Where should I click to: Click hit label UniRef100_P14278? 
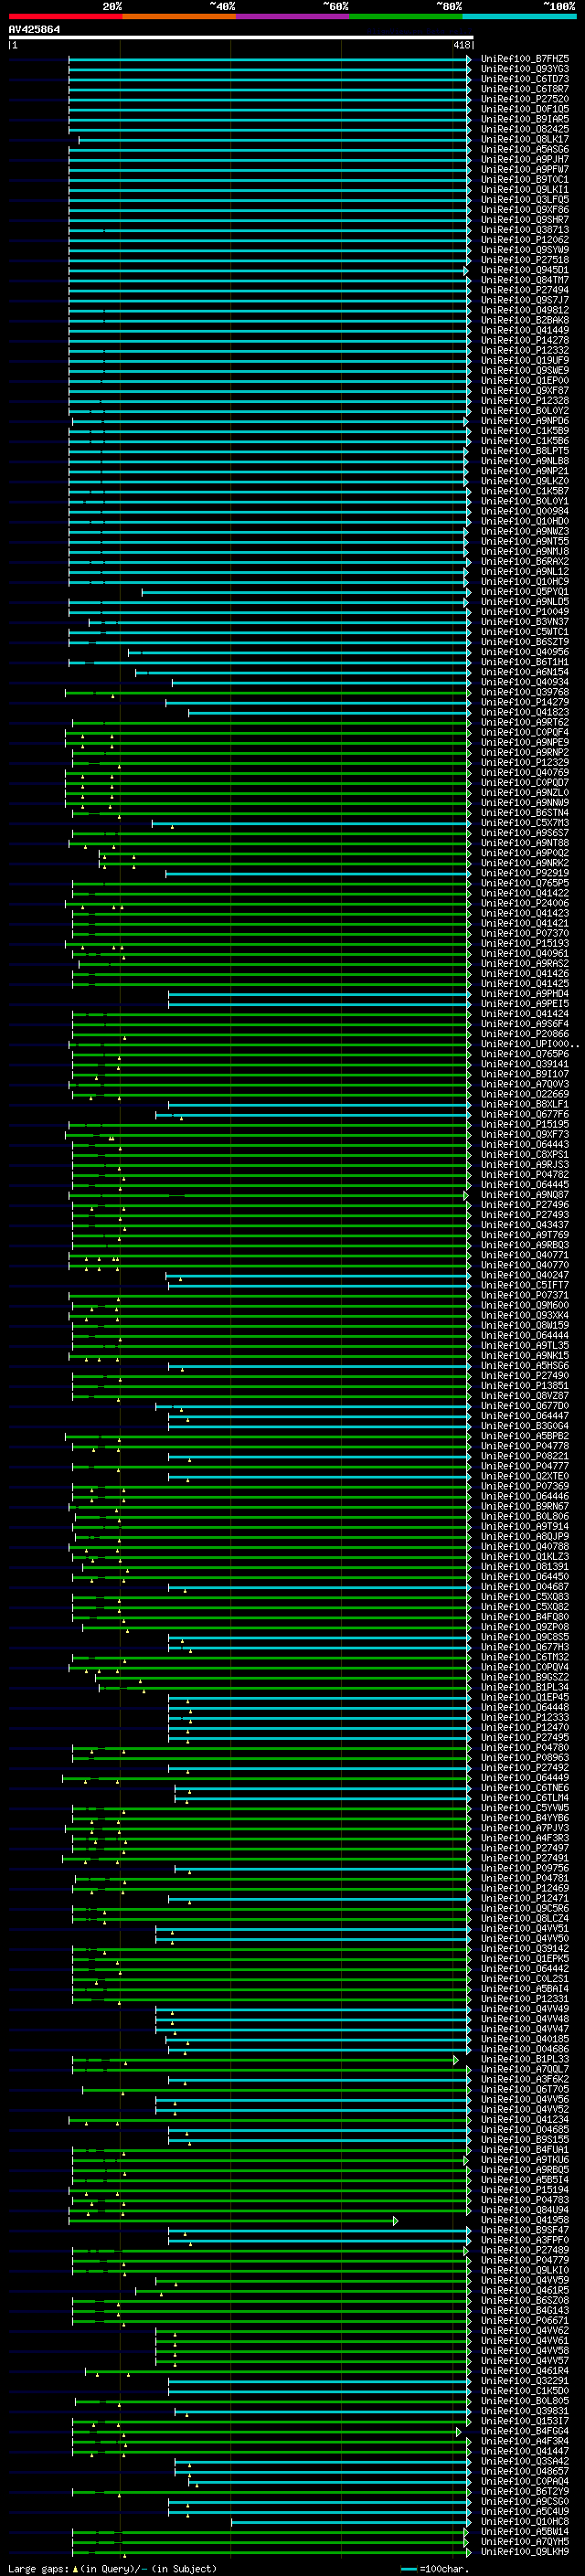click(x=524, y=340)
